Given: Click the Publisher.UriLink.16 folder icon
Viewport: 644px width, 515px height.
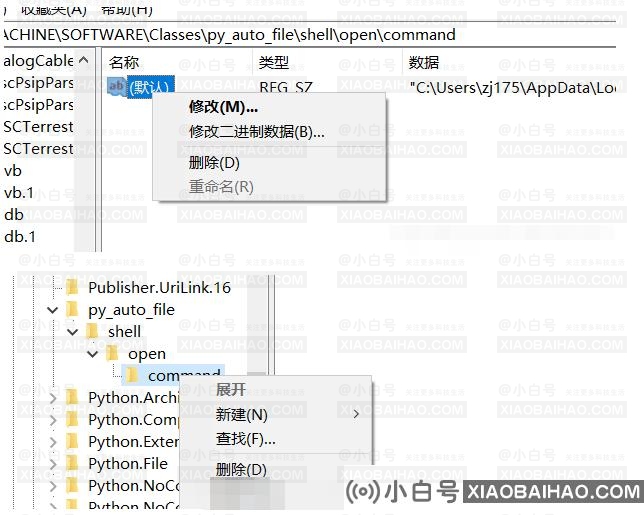Looking at the screenshot, I should [72, 287].
